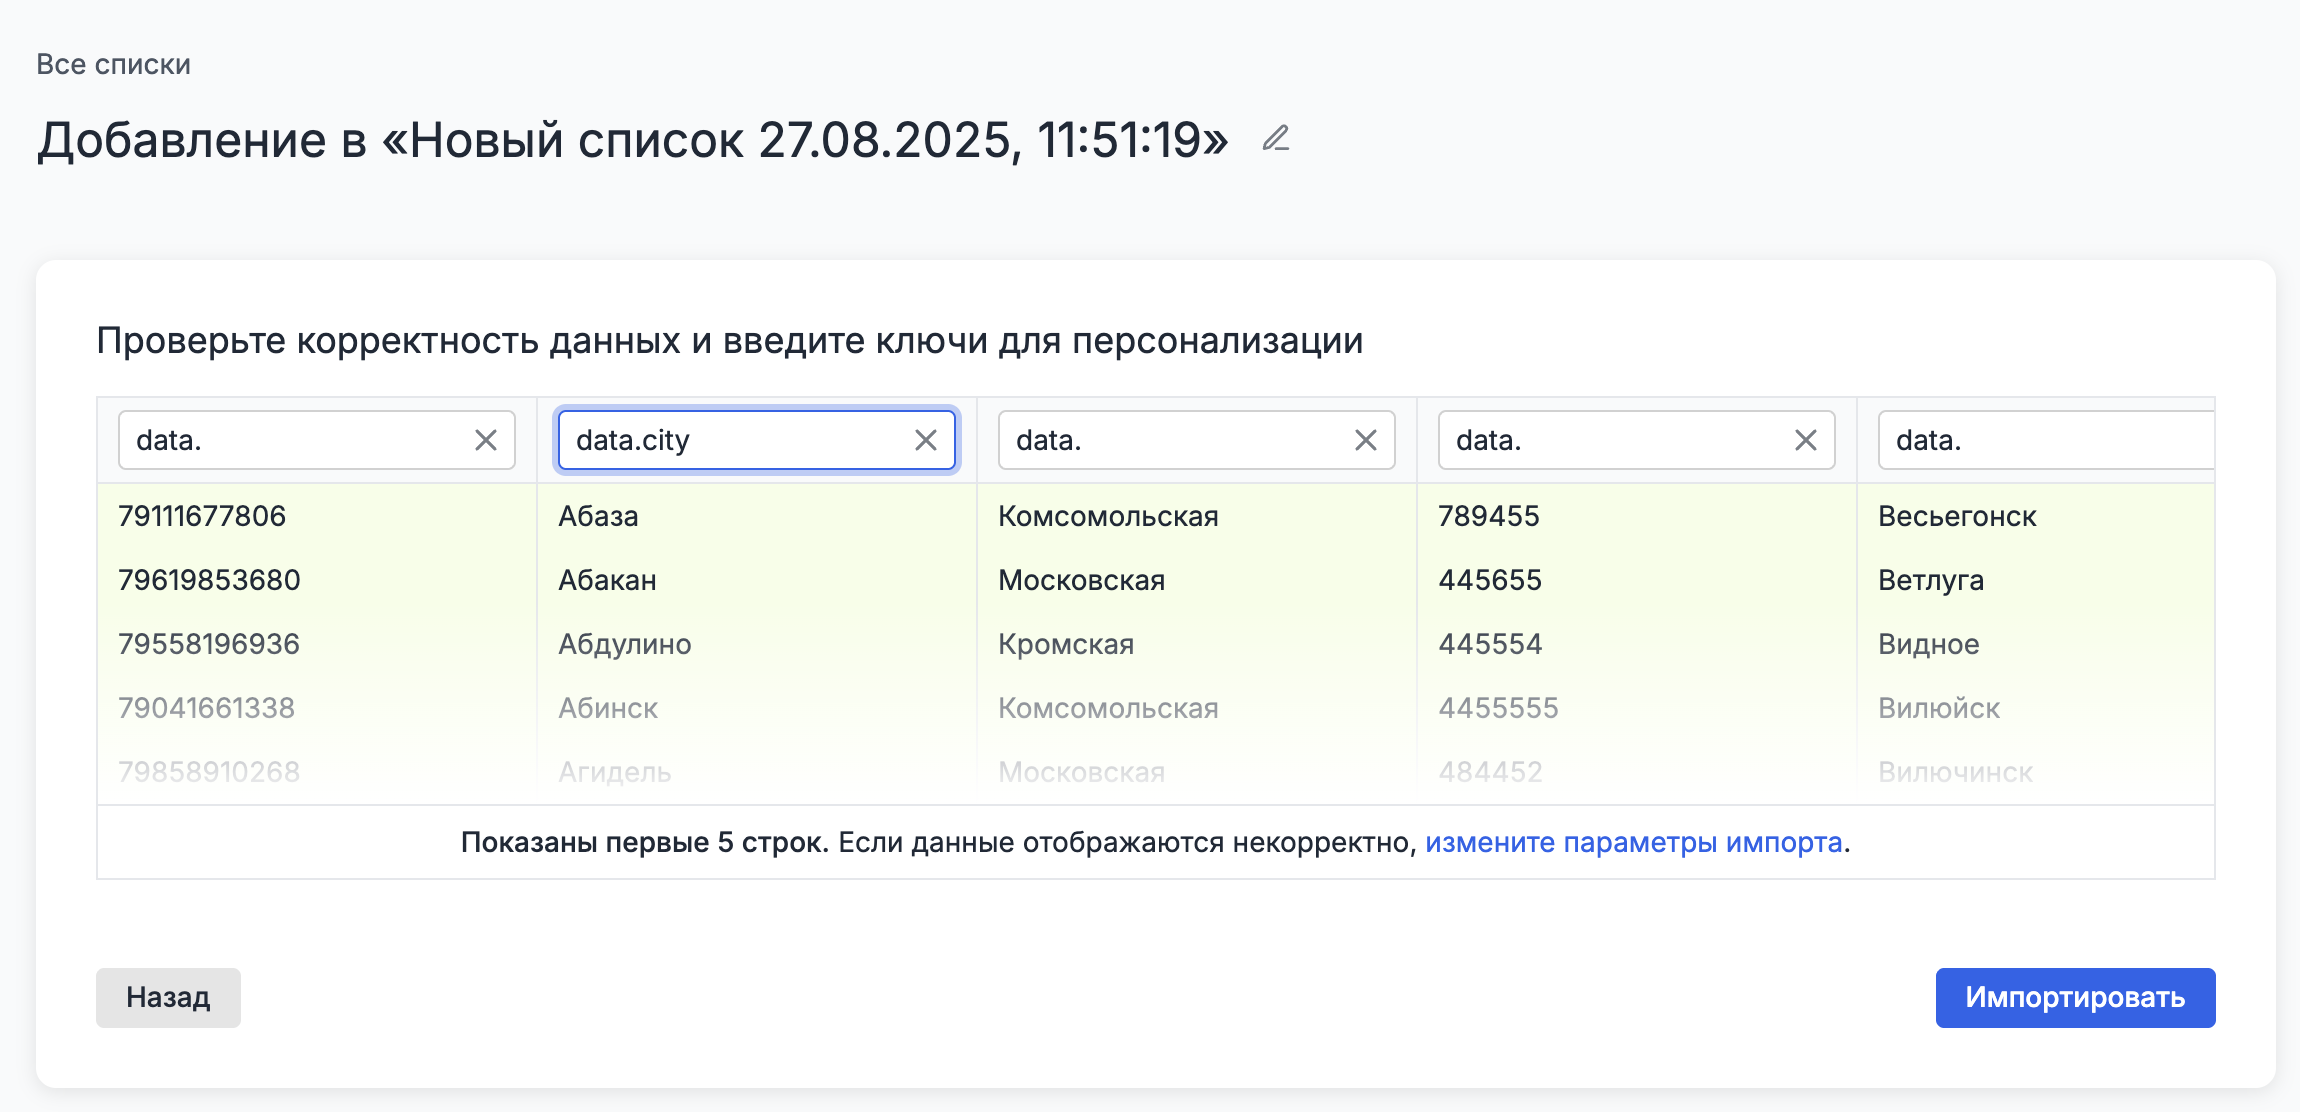
Task: Clear the fourth column key field
Action: point(1806,440)
